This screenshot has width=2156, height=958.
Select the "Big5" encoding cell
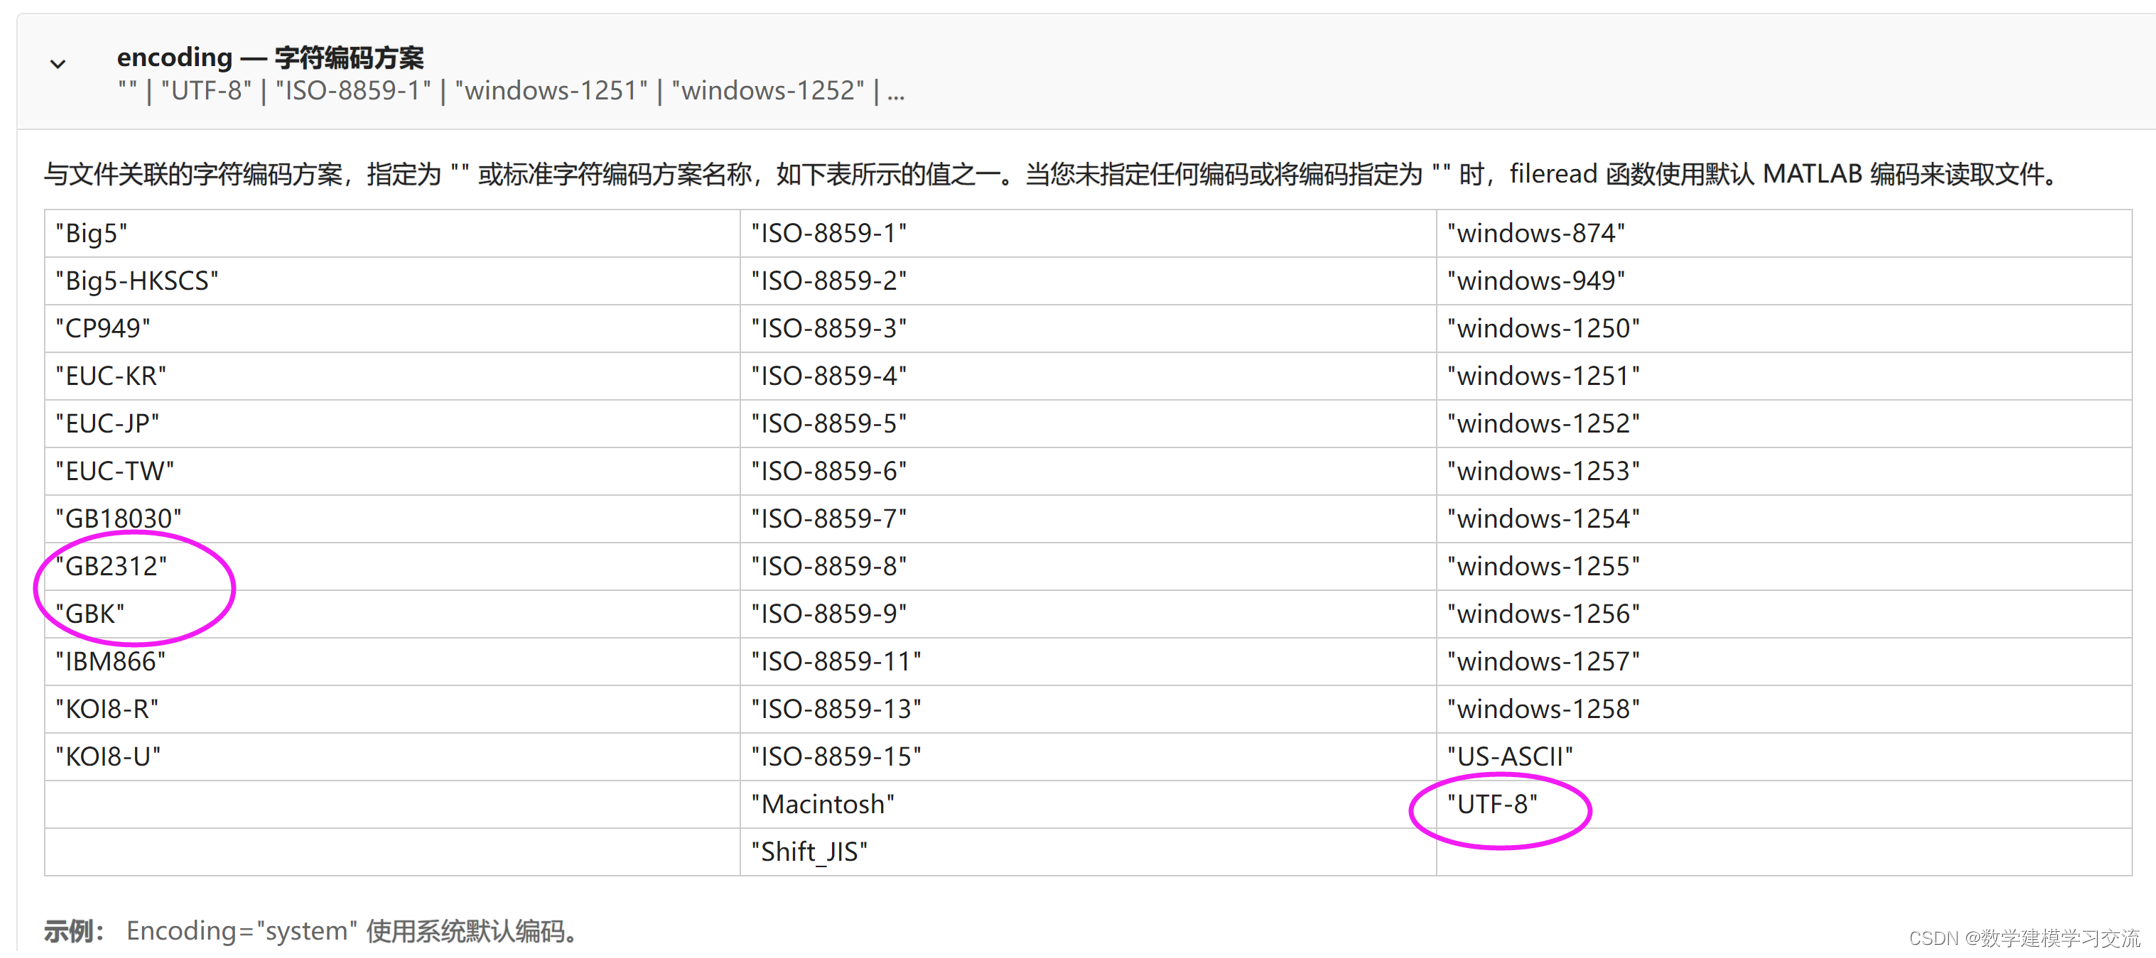(90, 232)
